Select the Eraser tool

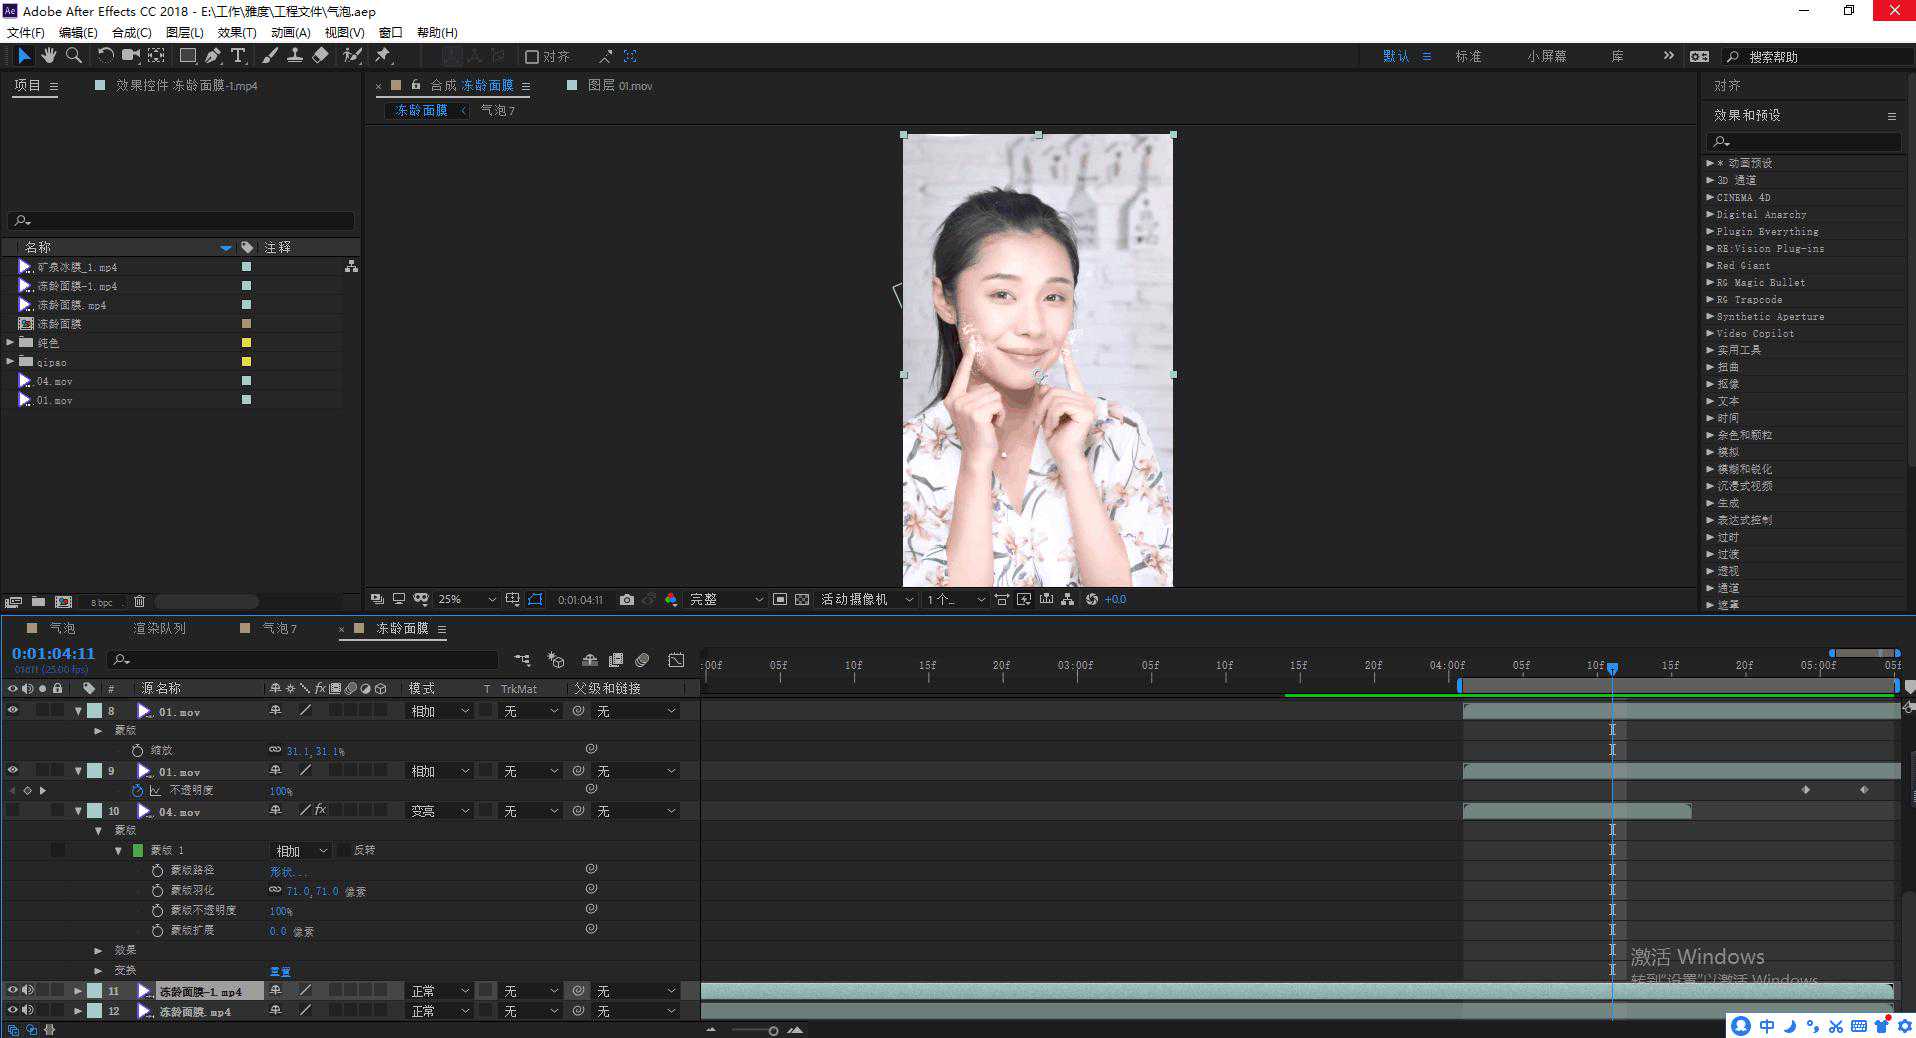pyautogui.click(x=320, y=56)
